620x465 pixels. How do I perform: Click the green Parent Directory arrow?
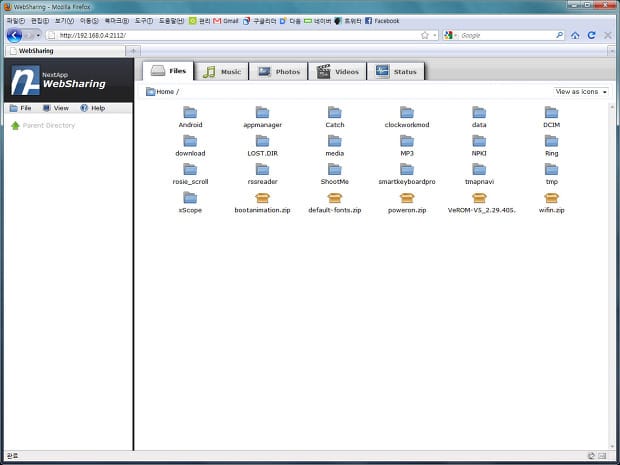pyautogui.click(x=15, y=125)
